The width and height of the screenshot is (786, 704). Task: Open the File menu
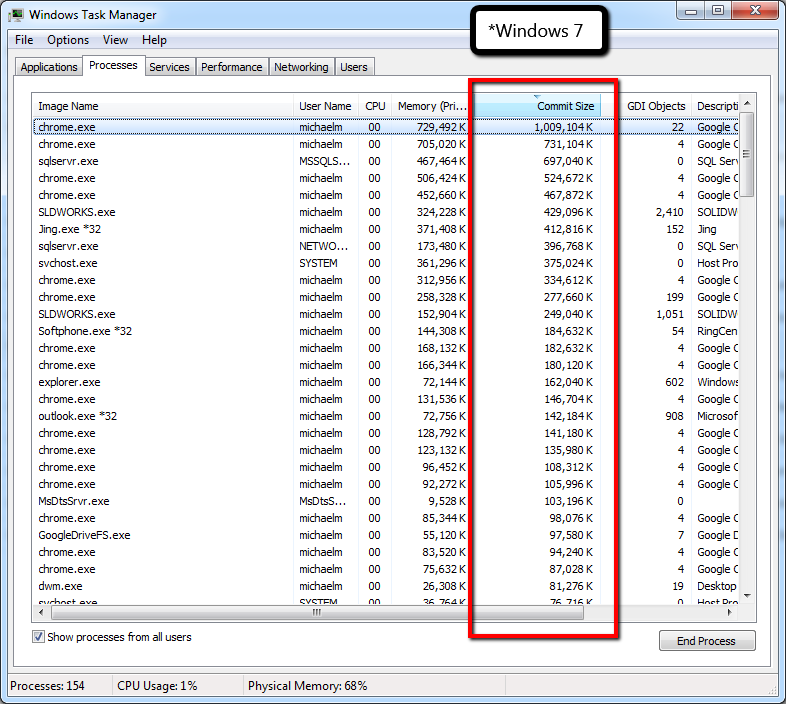(x=24, y=40)
